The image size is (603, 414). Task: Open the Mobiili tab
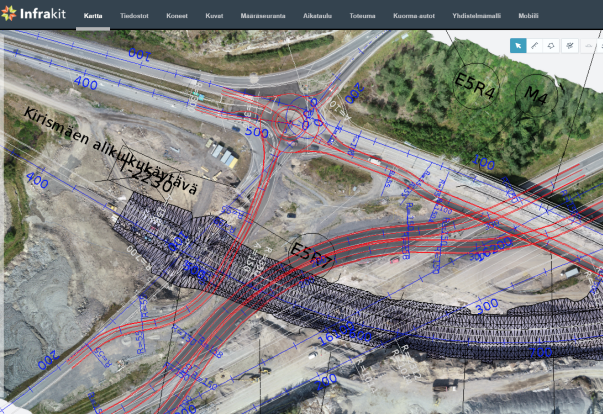[528, 17]
